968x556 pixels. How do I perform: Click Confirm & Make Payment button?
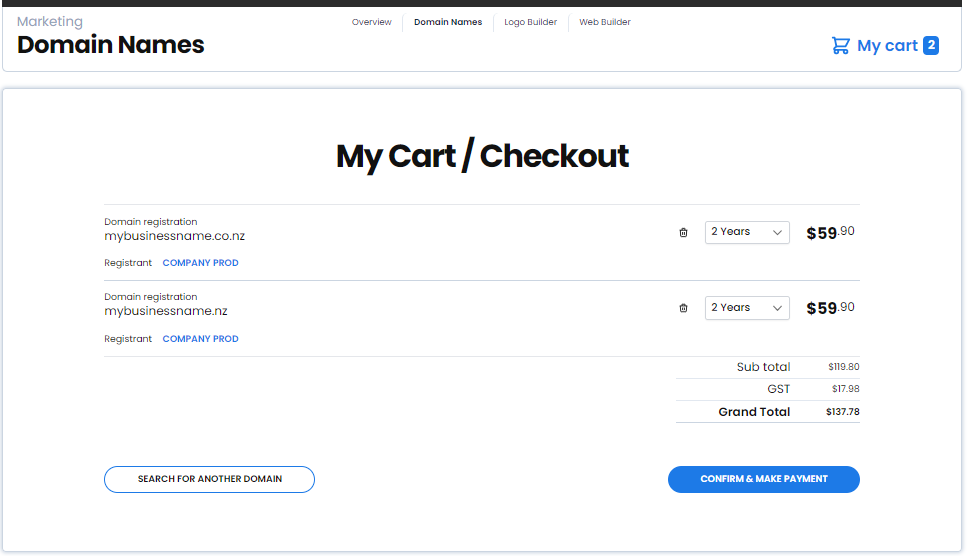click(x=764, y=479)
